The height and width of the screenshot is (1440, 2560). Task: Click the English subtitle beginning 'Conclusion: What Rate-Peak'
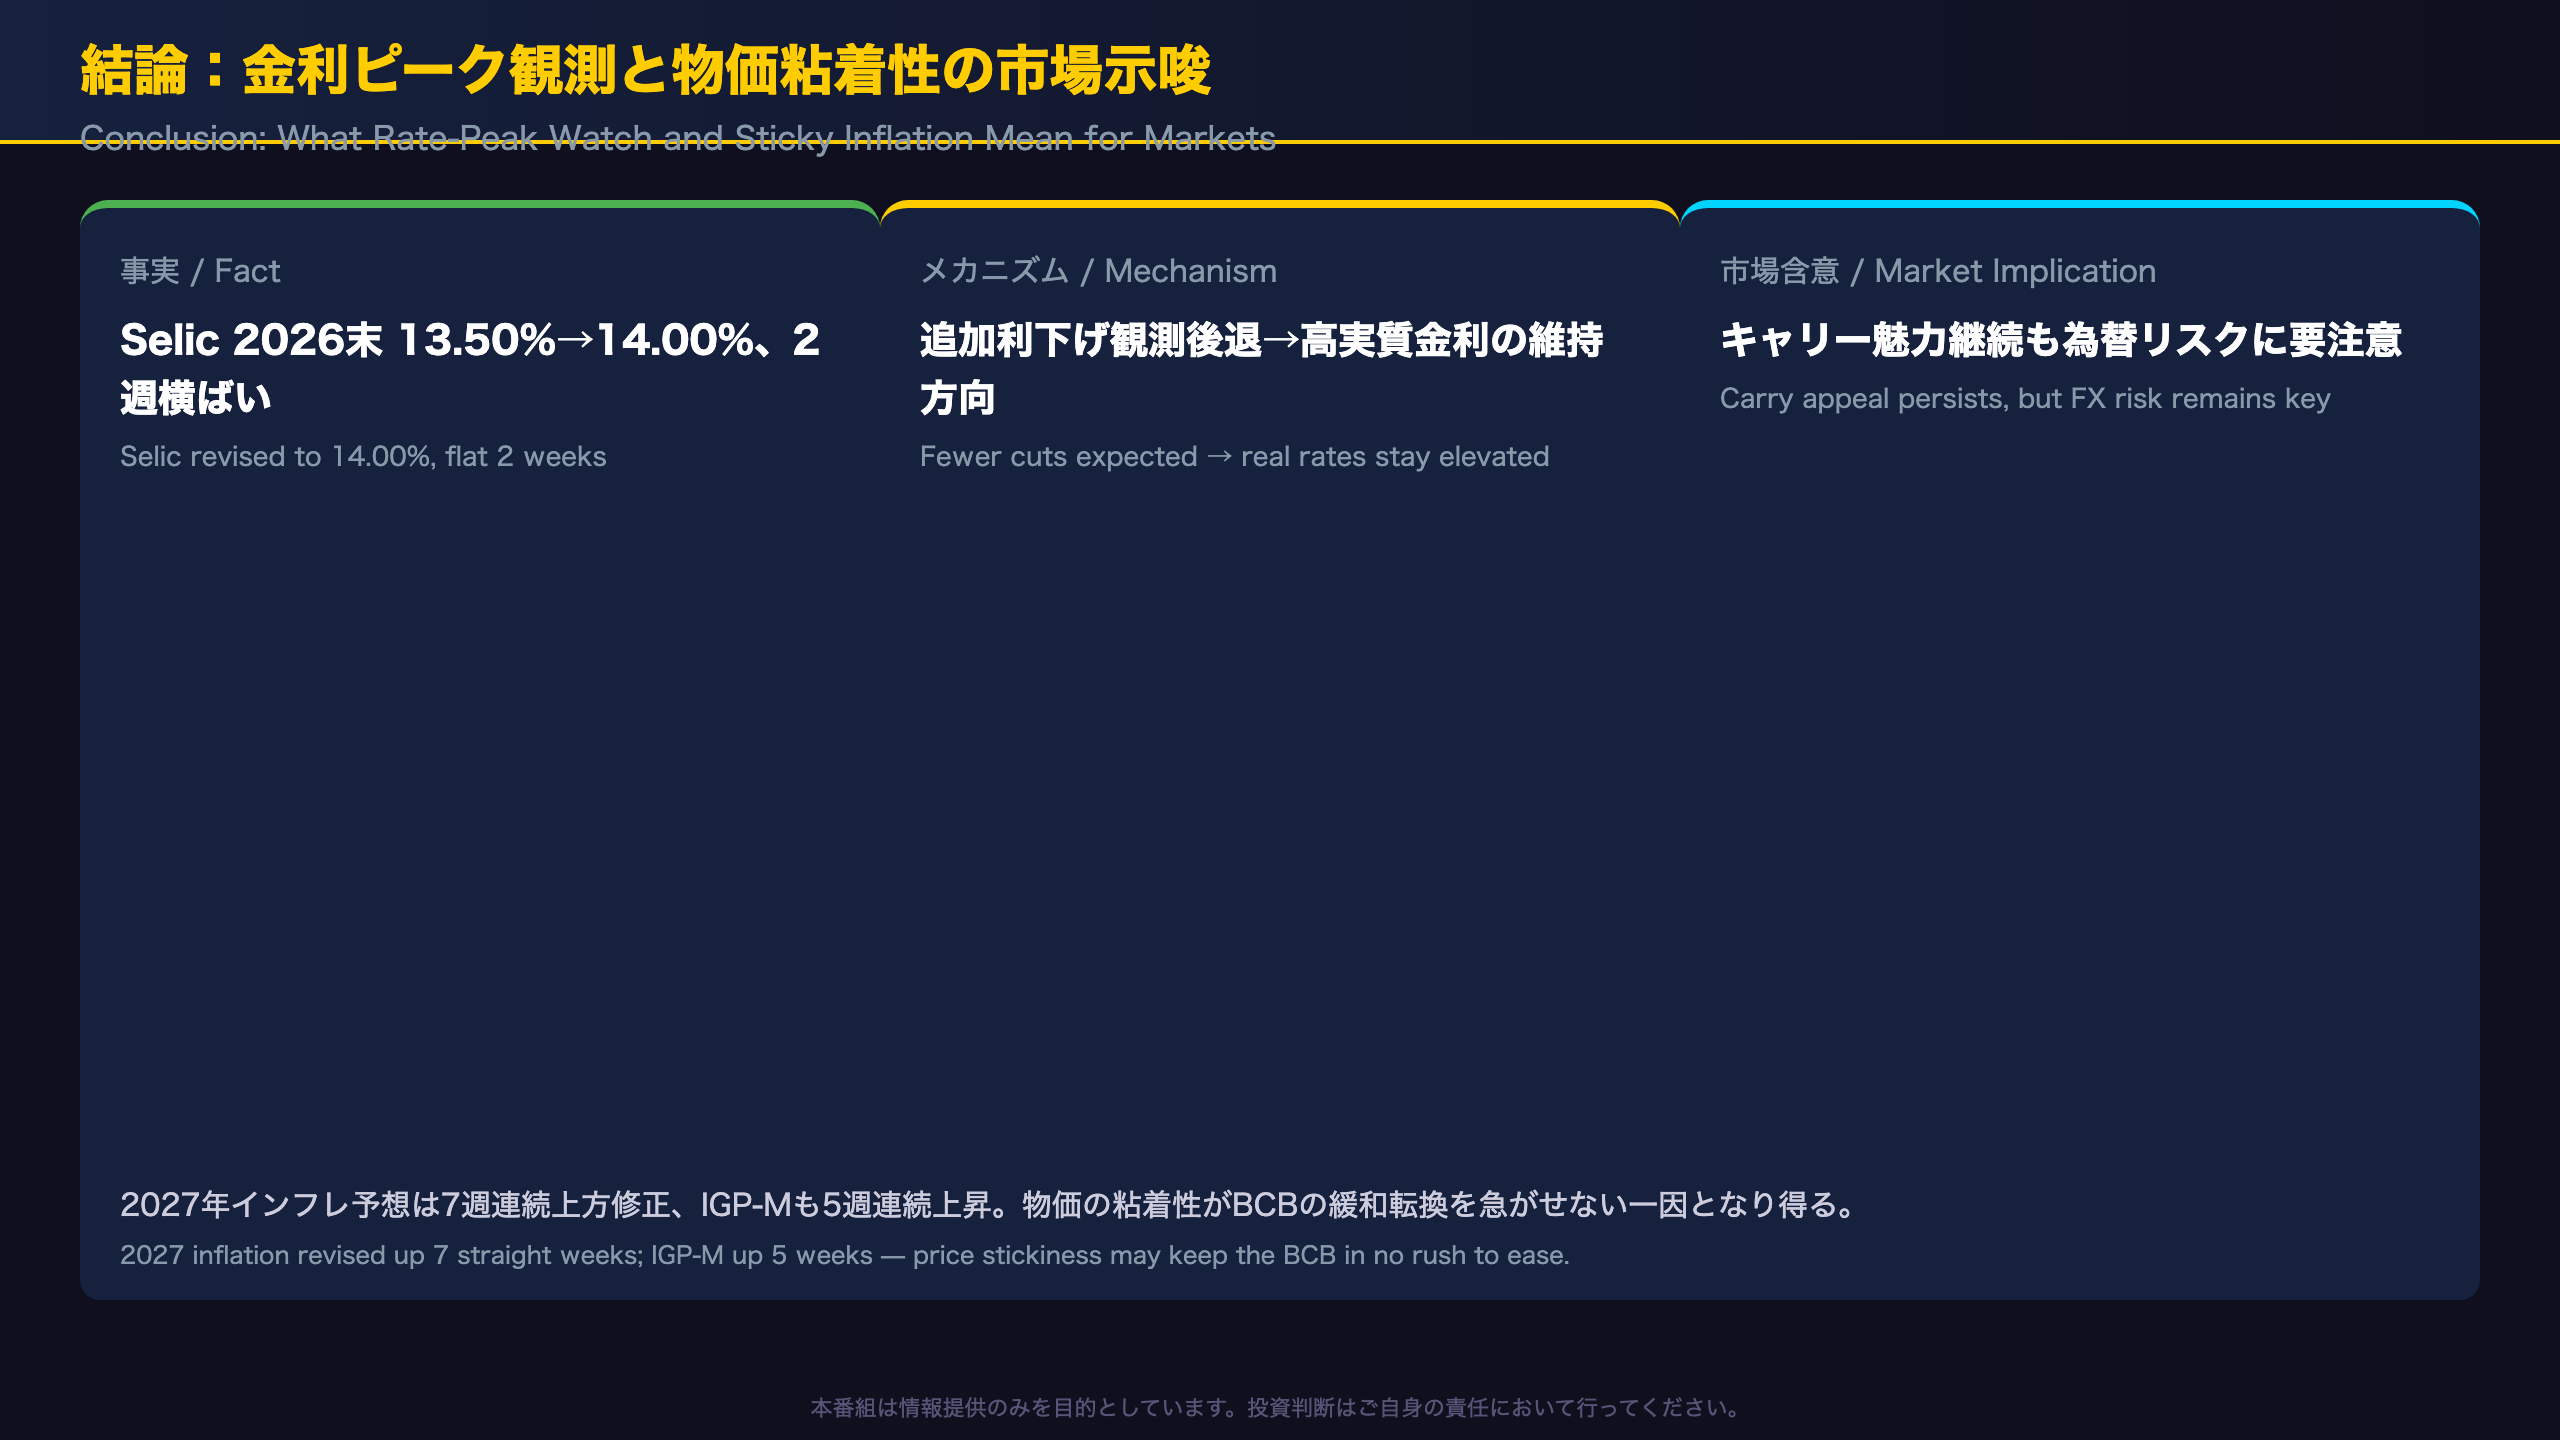coord(677,137)
